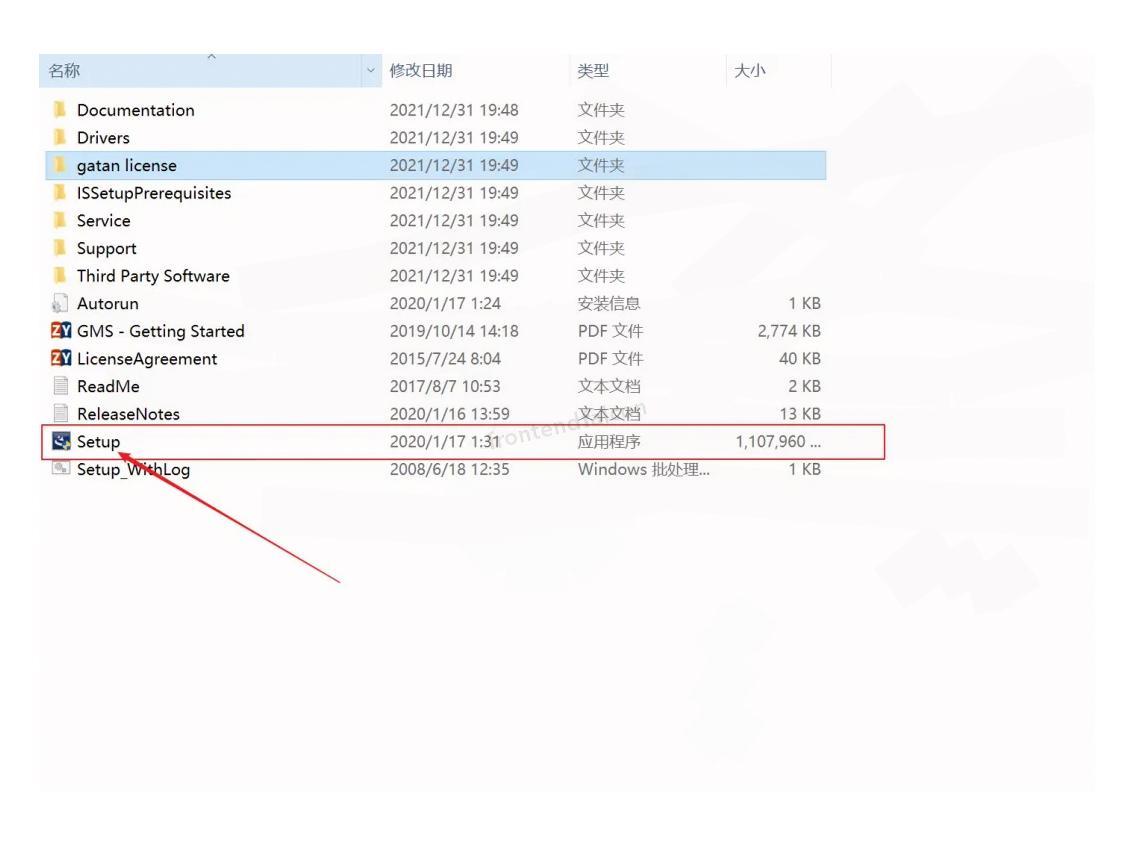Select the Third Party Software folder icon

(60, 275)
